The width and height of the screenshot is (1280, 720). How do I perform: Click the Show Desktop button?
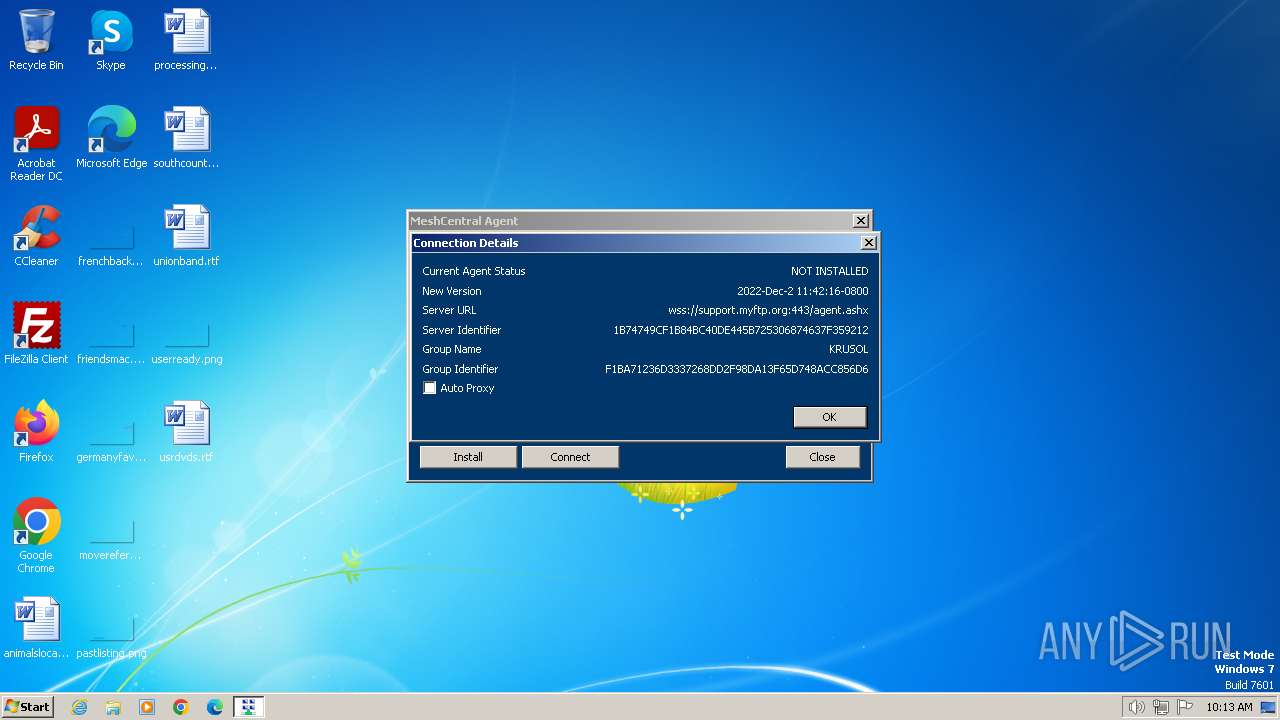click(x=1268, y=707)
